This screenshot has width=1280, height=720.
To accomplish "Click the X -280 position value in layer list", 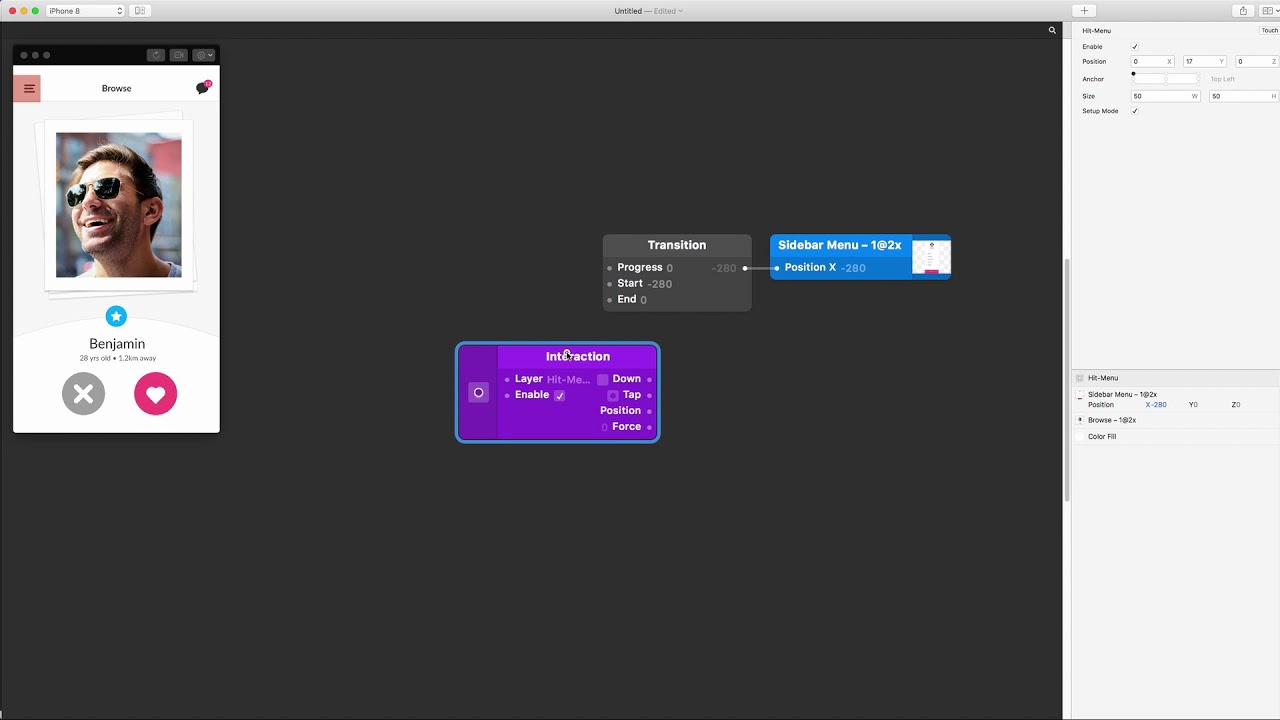I will tap(1156, 405).
